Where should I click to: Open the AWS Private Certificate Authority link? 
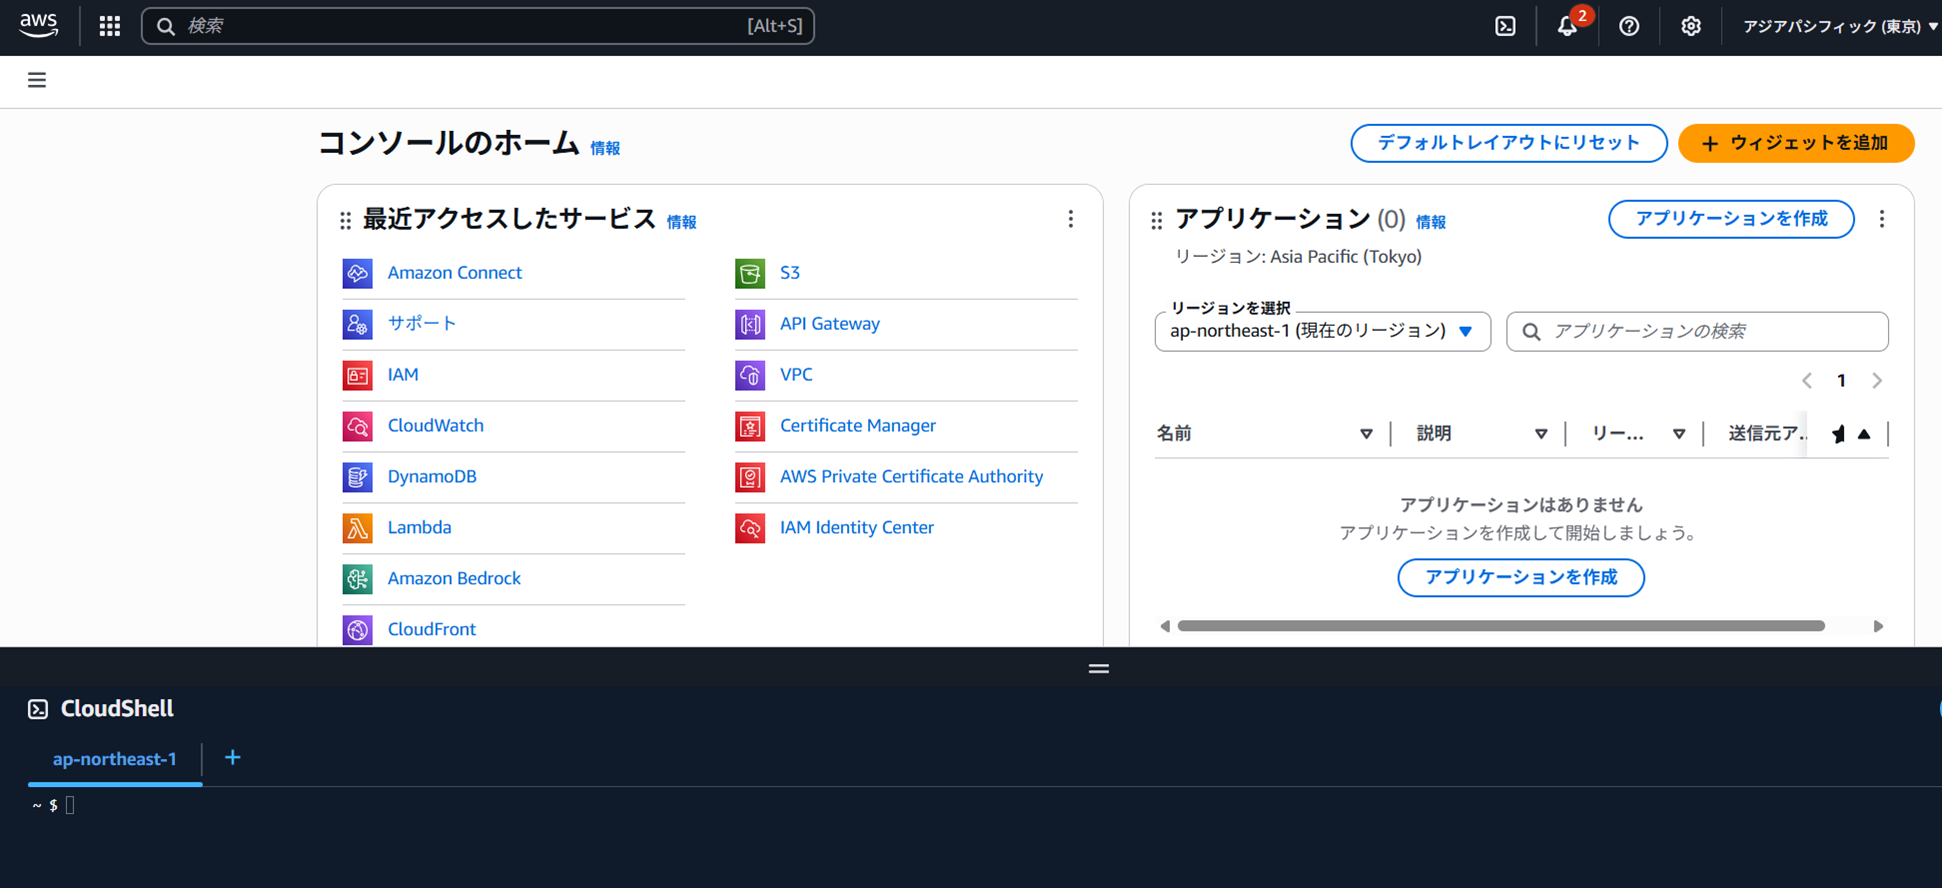click(x=911, y=477)
